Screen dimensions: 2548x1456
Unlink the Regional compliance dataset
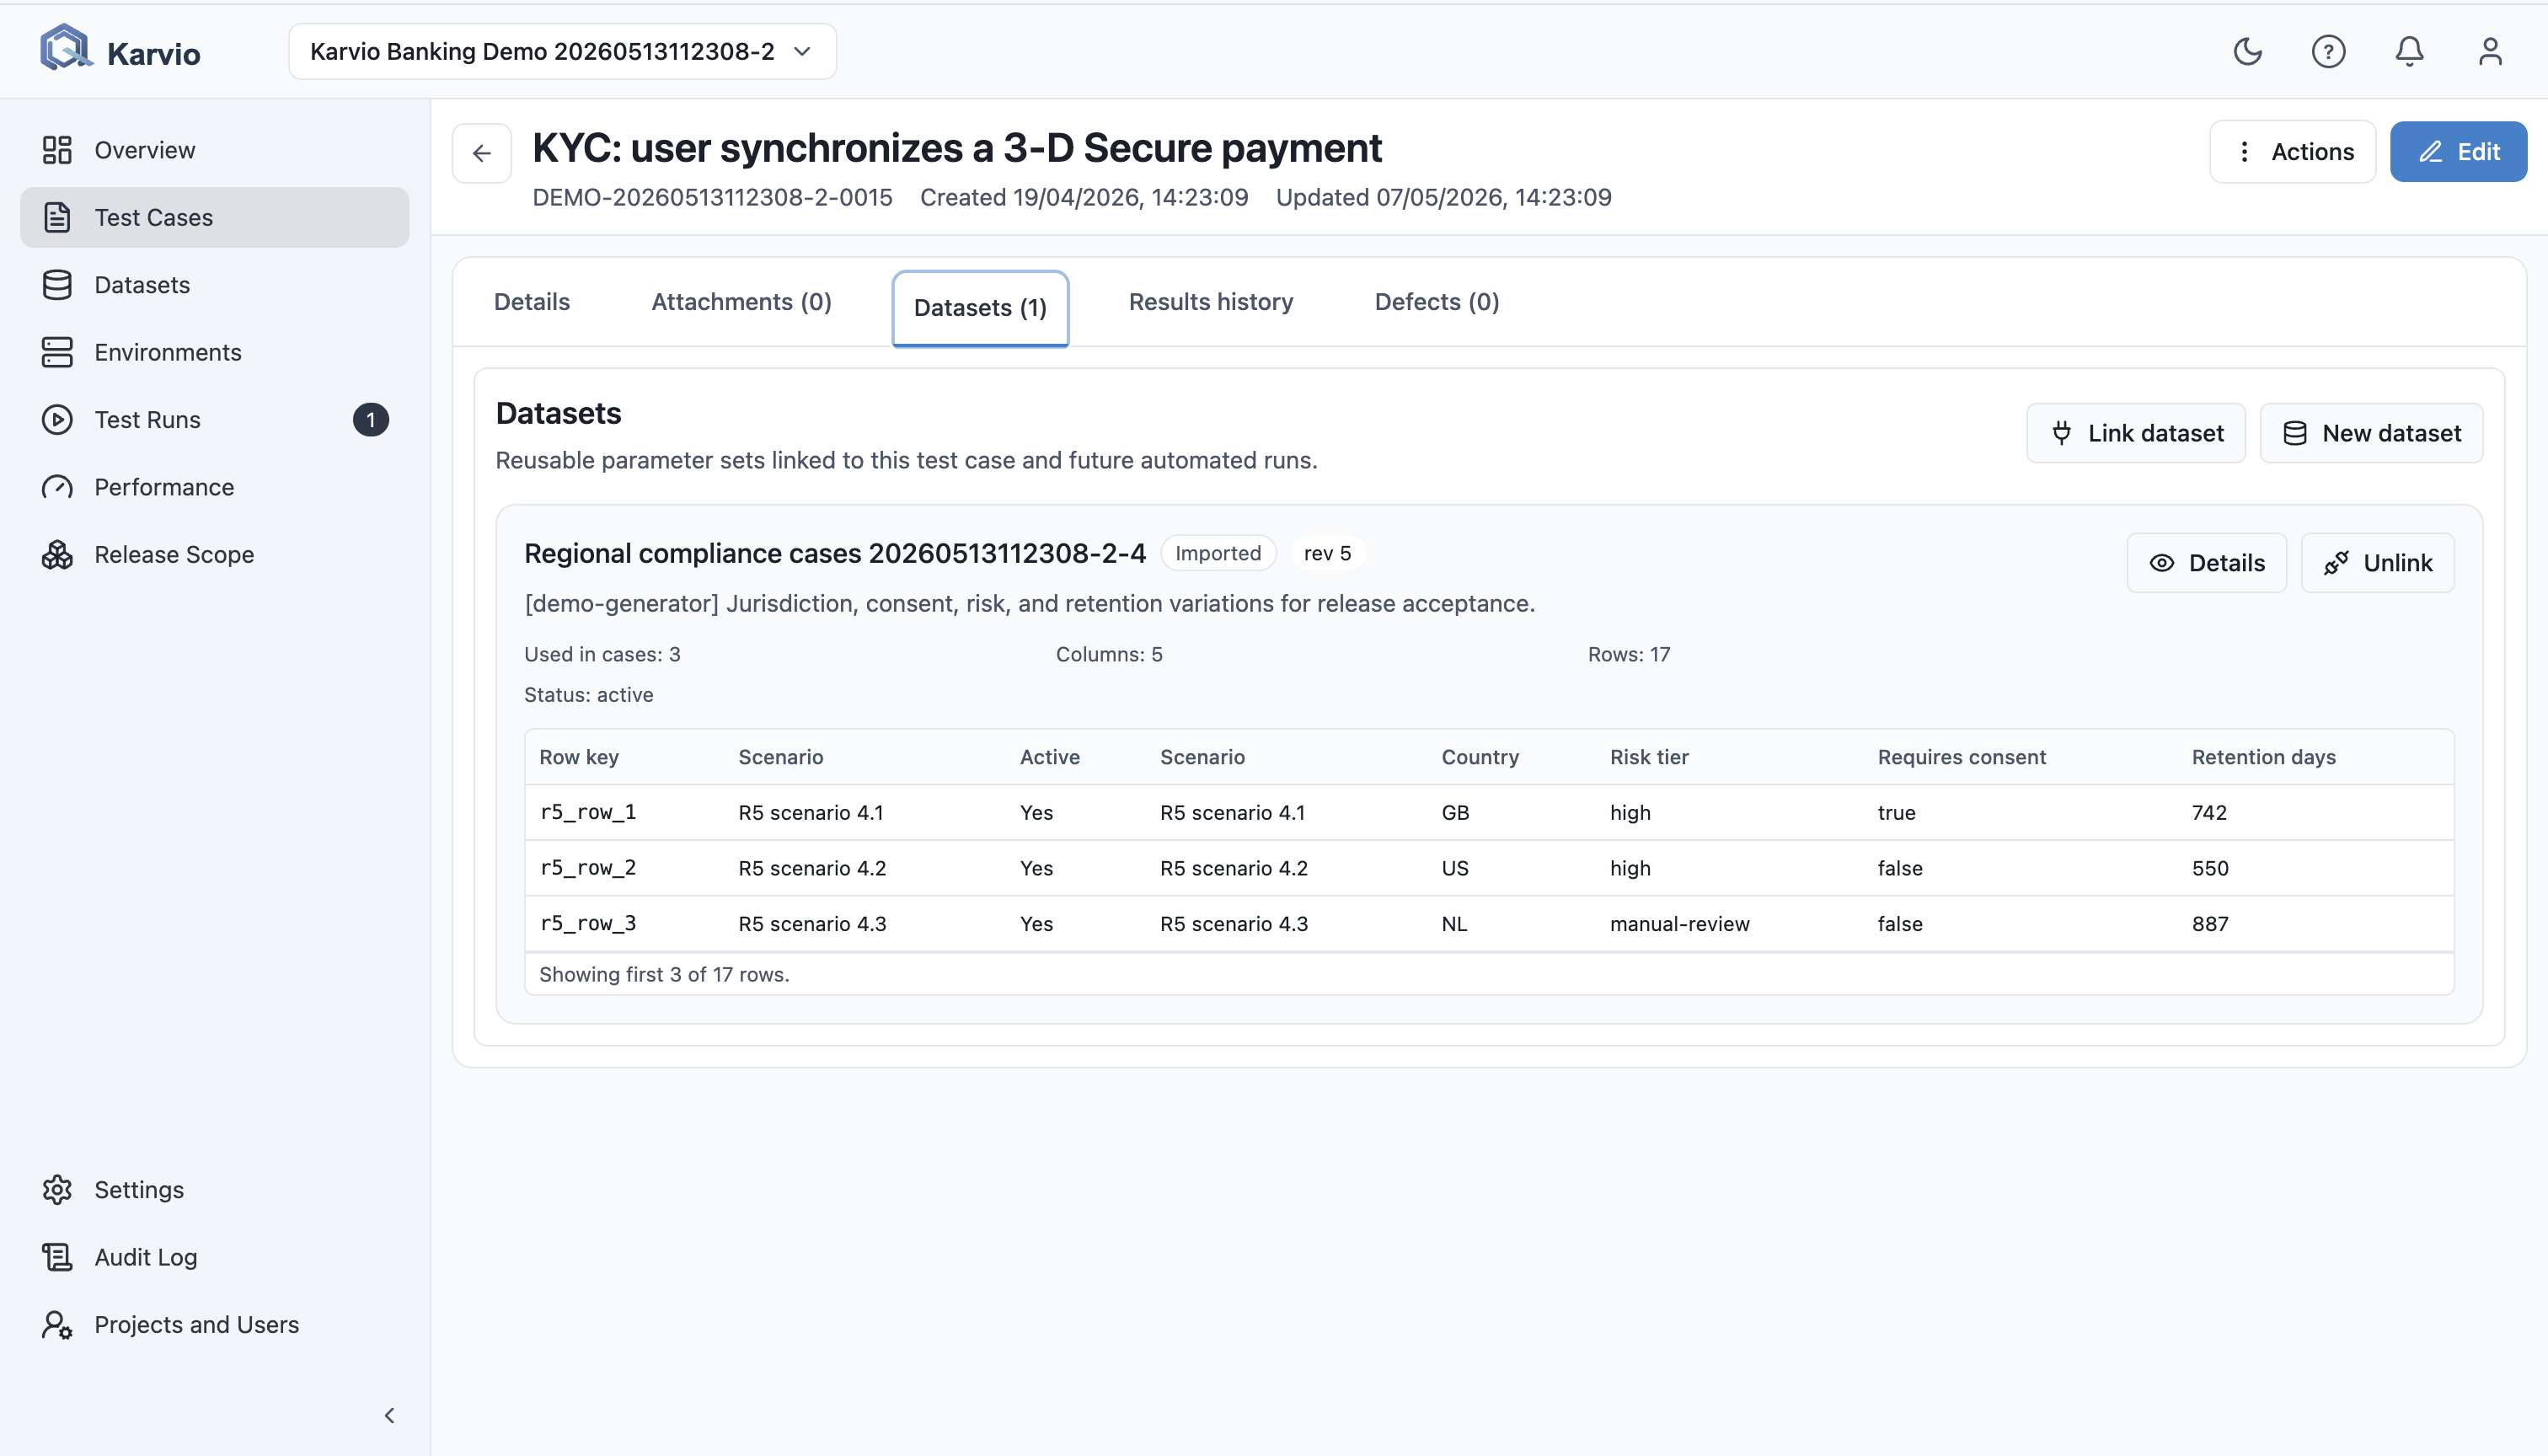[x=2377, y=563]
